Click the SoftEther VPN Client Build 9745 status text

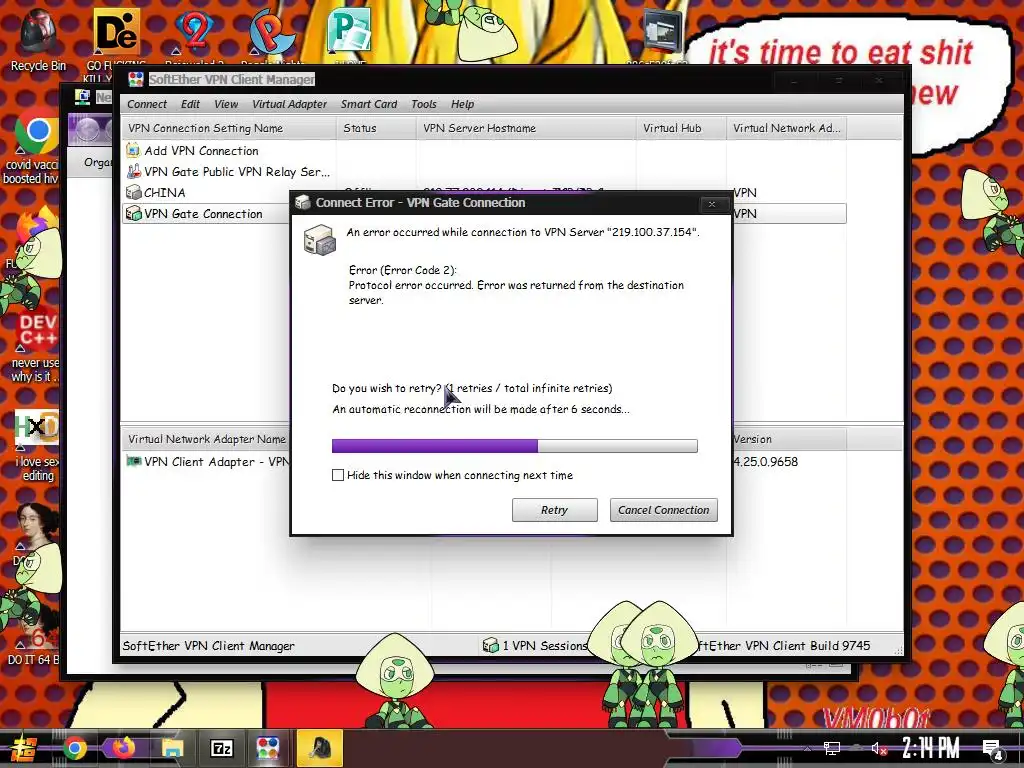pyautogui.click(x=784, y=646)
